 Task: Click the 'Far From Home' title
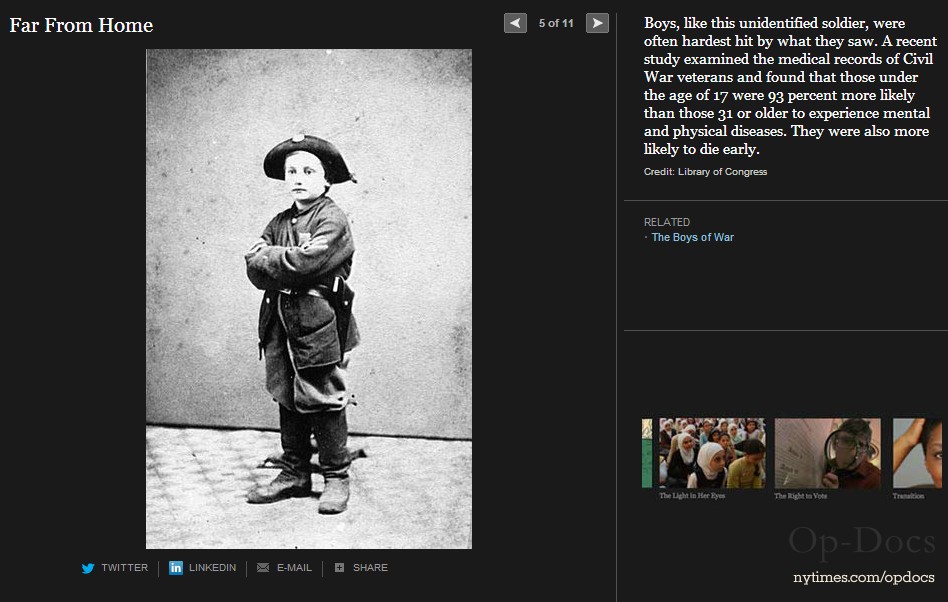click(81, 25)
